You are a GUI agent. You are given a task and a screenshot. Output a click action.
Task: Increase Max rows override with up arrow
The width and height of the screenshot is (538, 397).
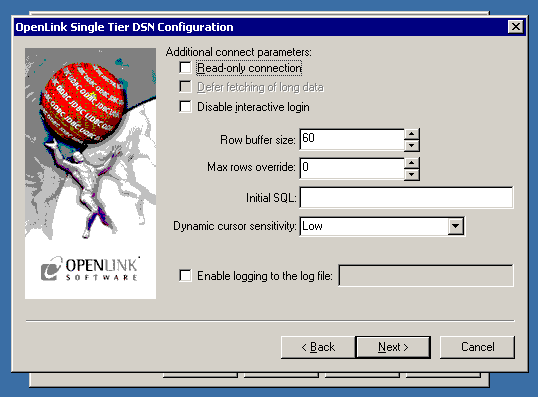point(411,163)
